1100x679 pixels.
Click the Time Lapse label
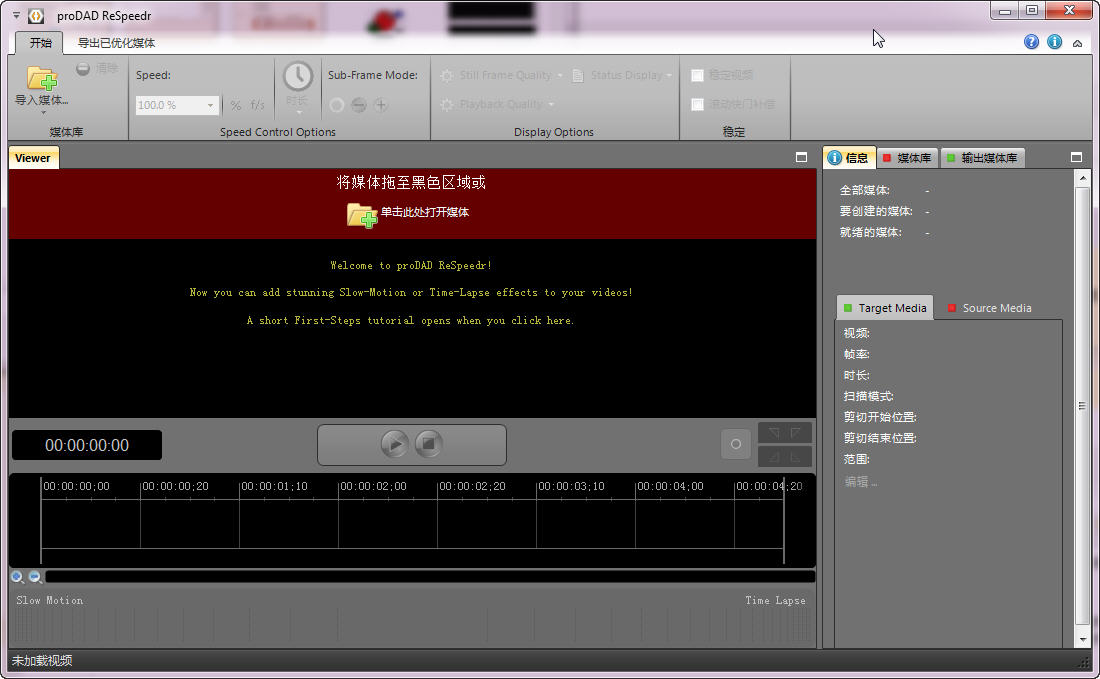pos(775,600)
